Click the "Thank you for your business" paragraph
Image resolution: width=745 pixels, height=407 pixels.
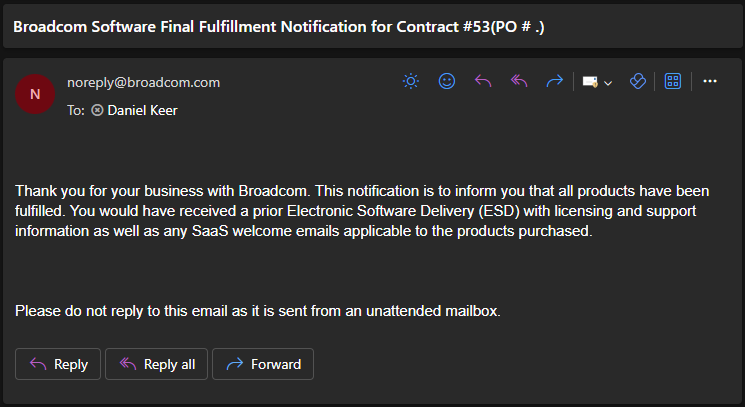point(362,211)
